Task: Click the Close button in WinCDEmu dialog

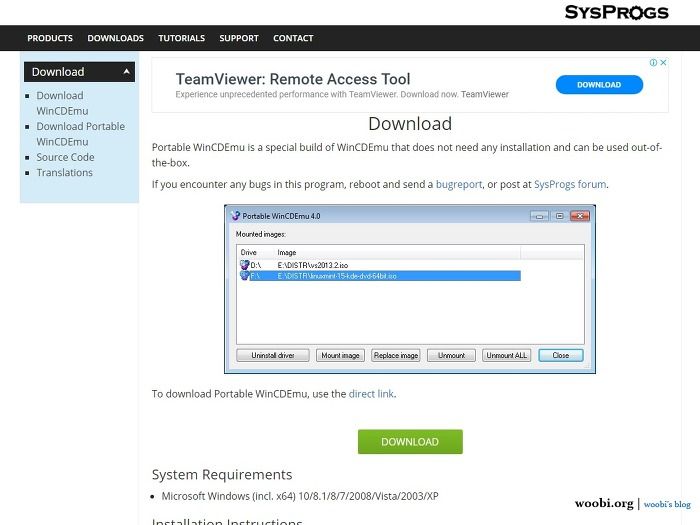Action: pyautogui.click(x=561, y=355)
